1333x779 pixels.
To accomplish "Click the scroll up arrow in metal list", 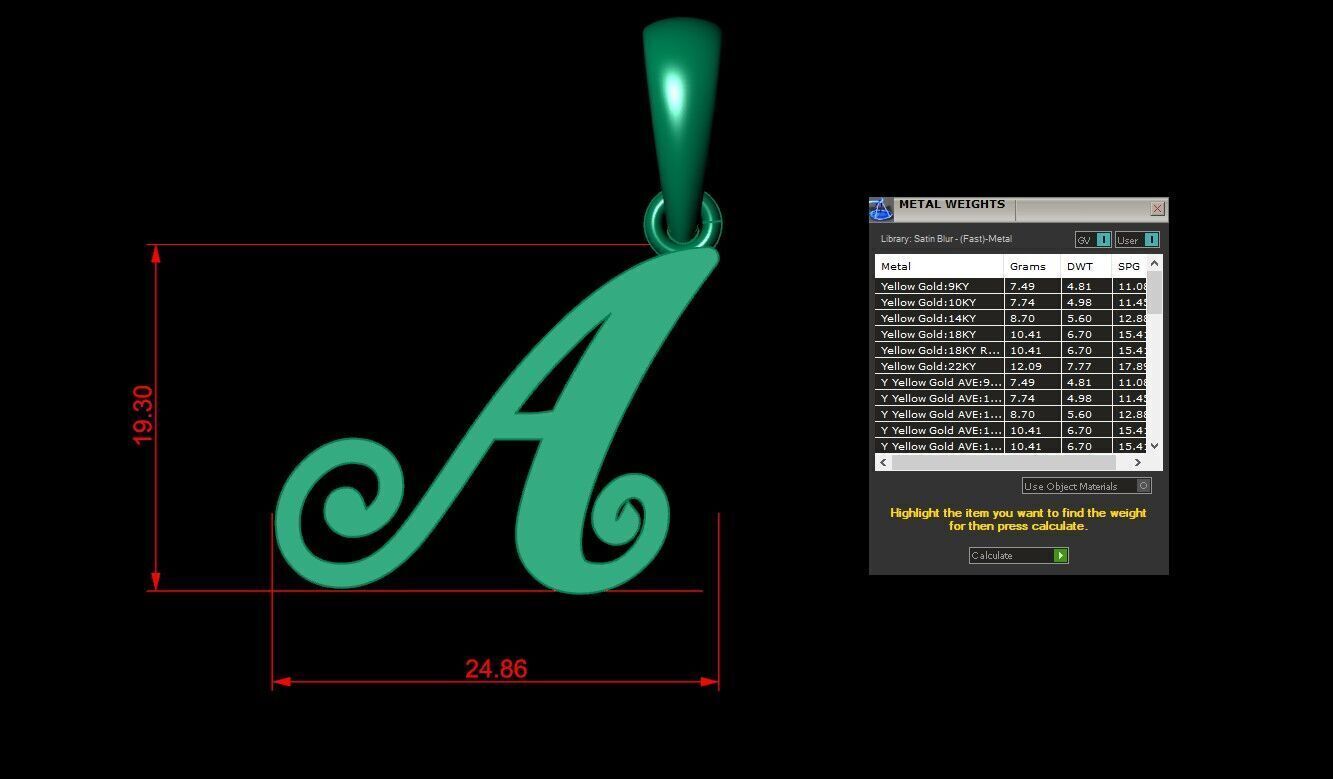I will point(1155,263).
